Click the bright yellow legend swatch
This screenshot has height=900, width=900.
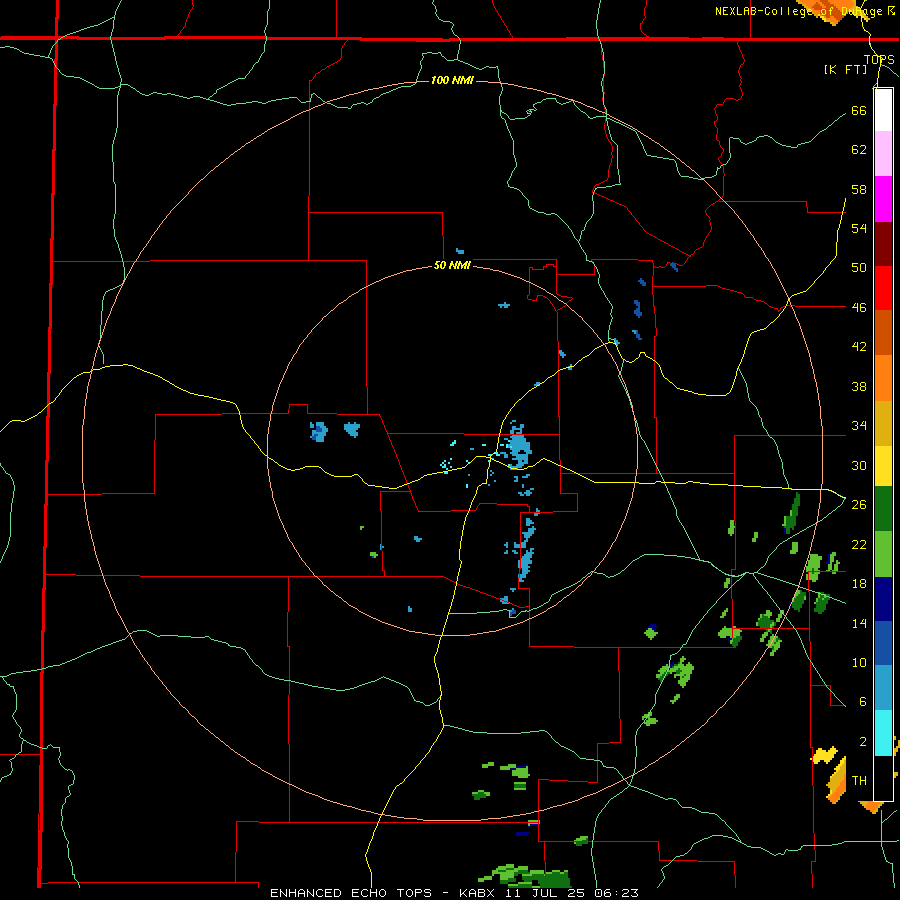(883, 465)
